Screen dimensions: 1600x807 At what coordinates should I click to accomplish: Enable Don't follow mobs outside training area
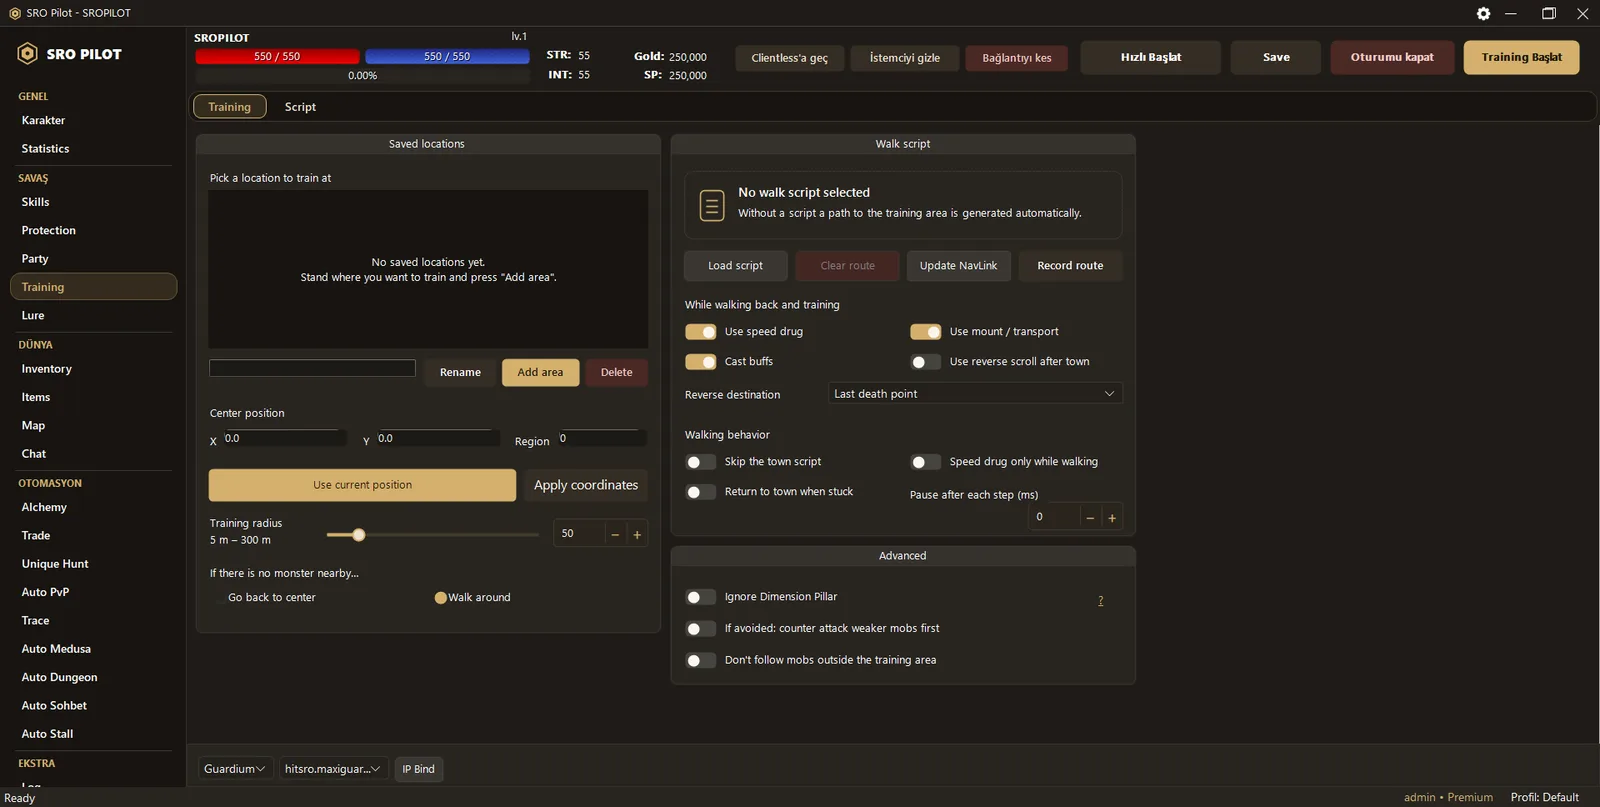(x=701, y=660)
